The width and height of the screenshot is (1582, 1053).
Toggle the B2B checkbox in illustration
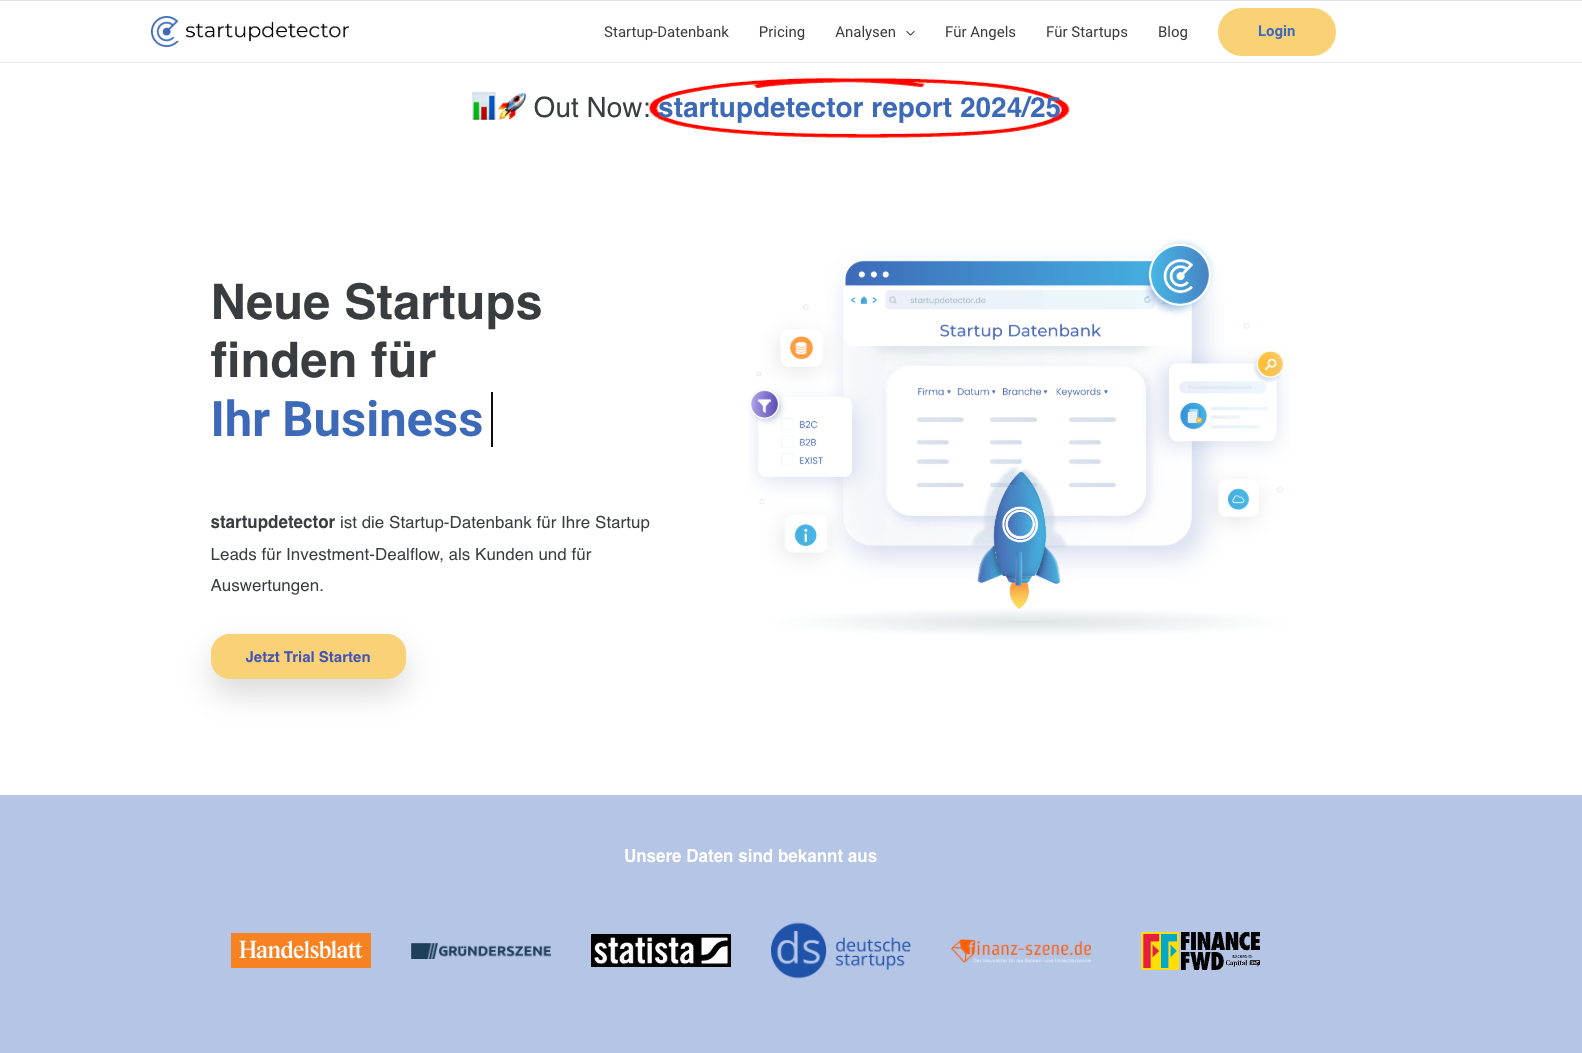tap(788, 442)
